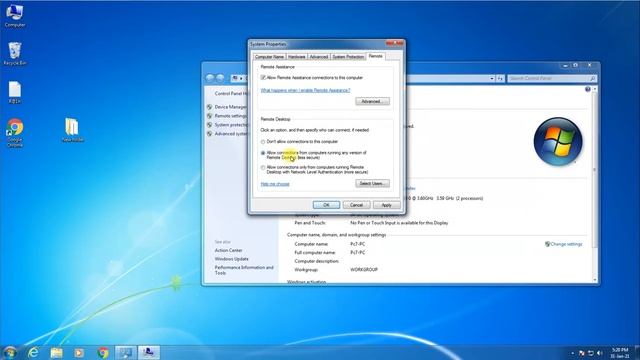
Task: Close the System Properties dialog
Action: click(x=395, y=43)
